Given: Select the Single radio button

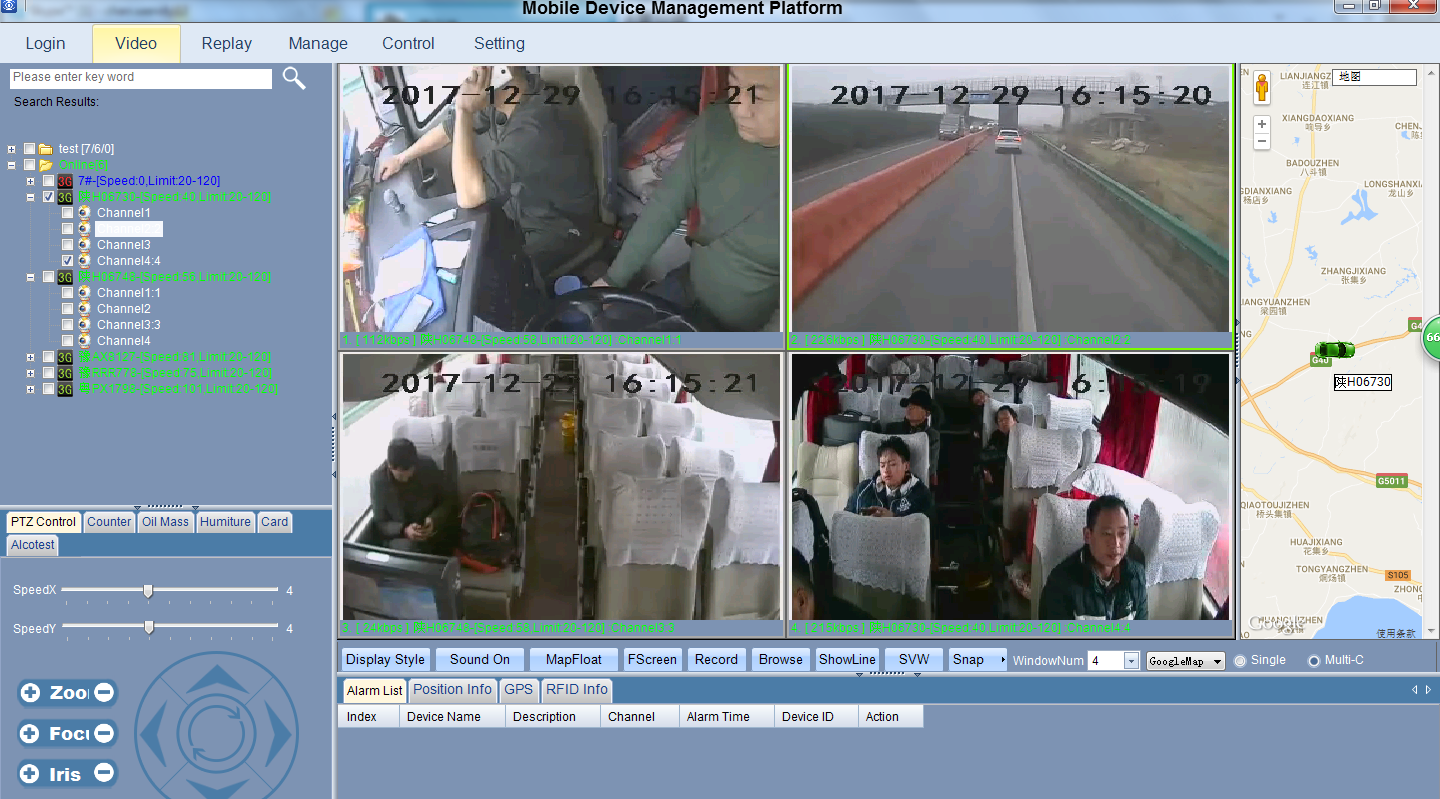Looking at the screenshot, I should [x=1240, y=661].
